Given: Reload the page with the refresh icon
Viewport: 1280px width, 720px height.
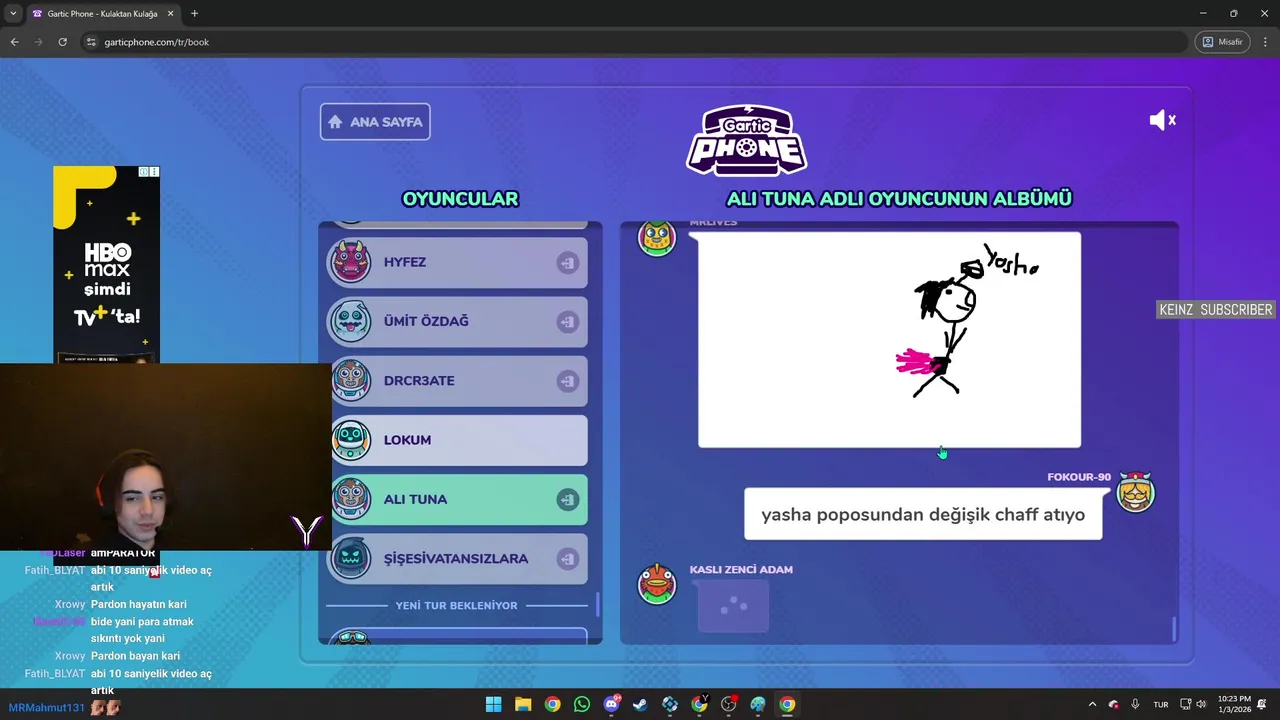Looking at the screenshot, I should tap(62, 42).
